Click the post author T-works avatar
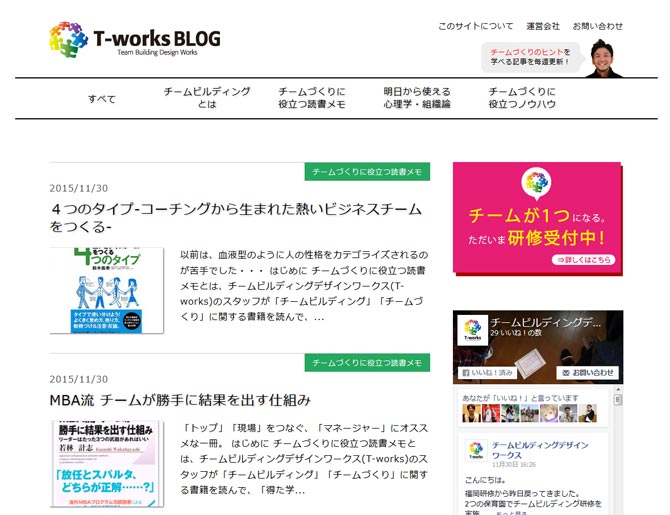 coord(476,450)
